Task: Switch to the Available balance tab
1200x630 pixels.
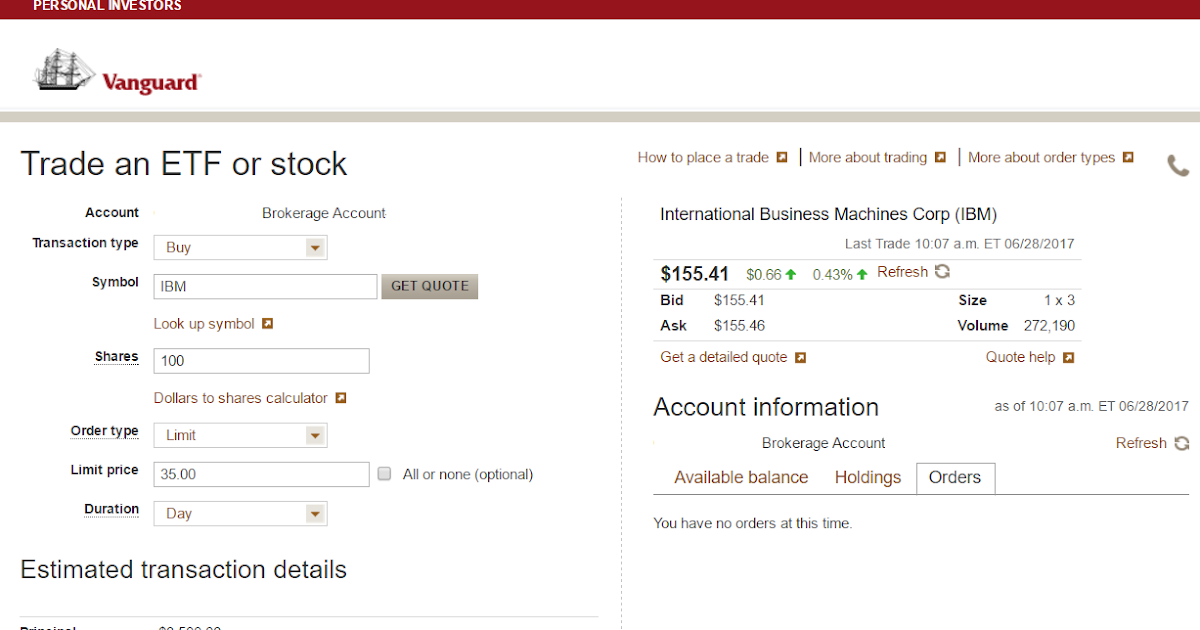Action: pyautogui.click(x=741, y=478)
